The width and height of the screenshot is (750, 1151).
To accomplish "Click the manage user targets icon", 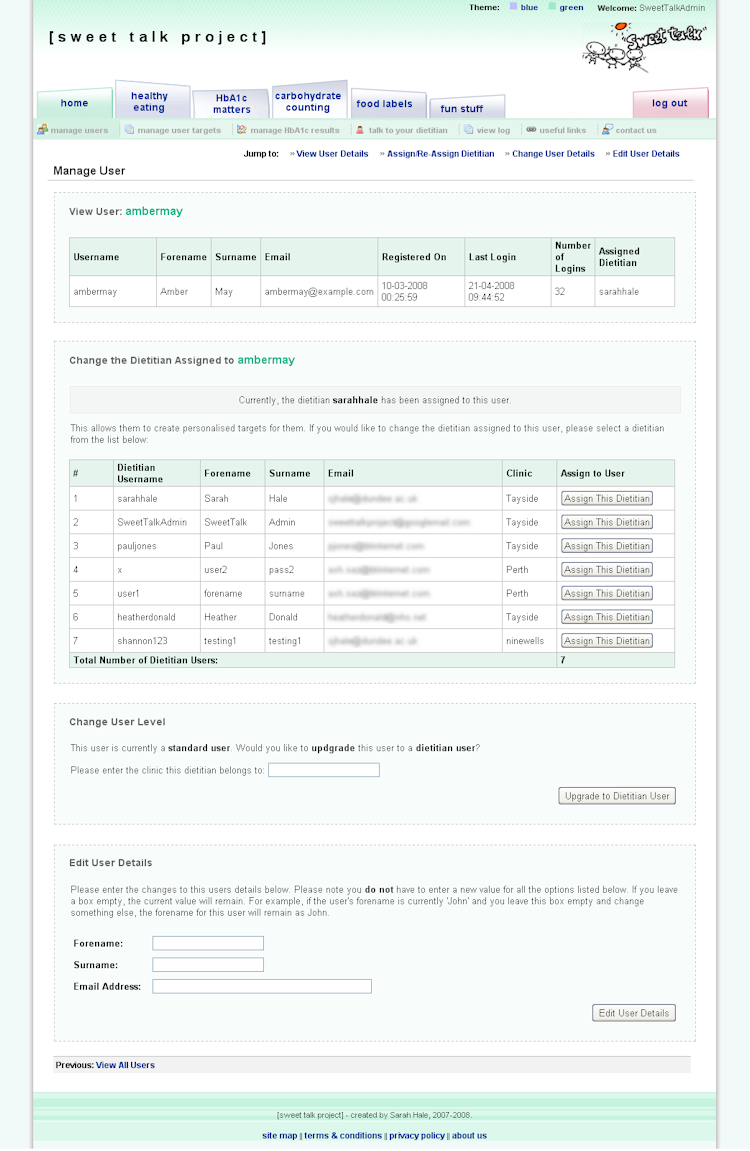I will click(x=129, y=130).
